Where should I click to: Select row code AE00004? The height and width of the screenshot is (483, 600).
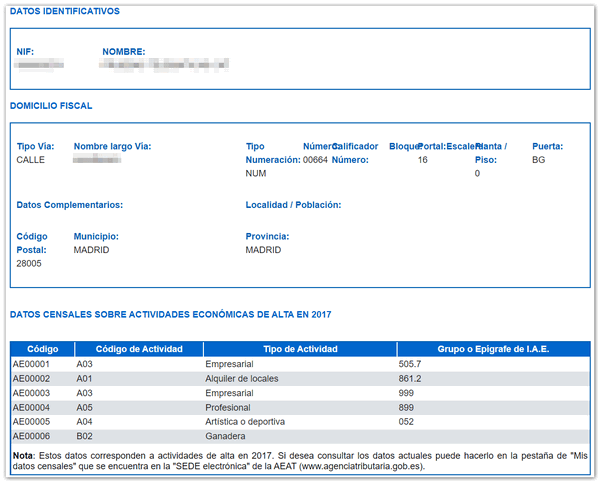pyautogui.click(x=31, y=408)
